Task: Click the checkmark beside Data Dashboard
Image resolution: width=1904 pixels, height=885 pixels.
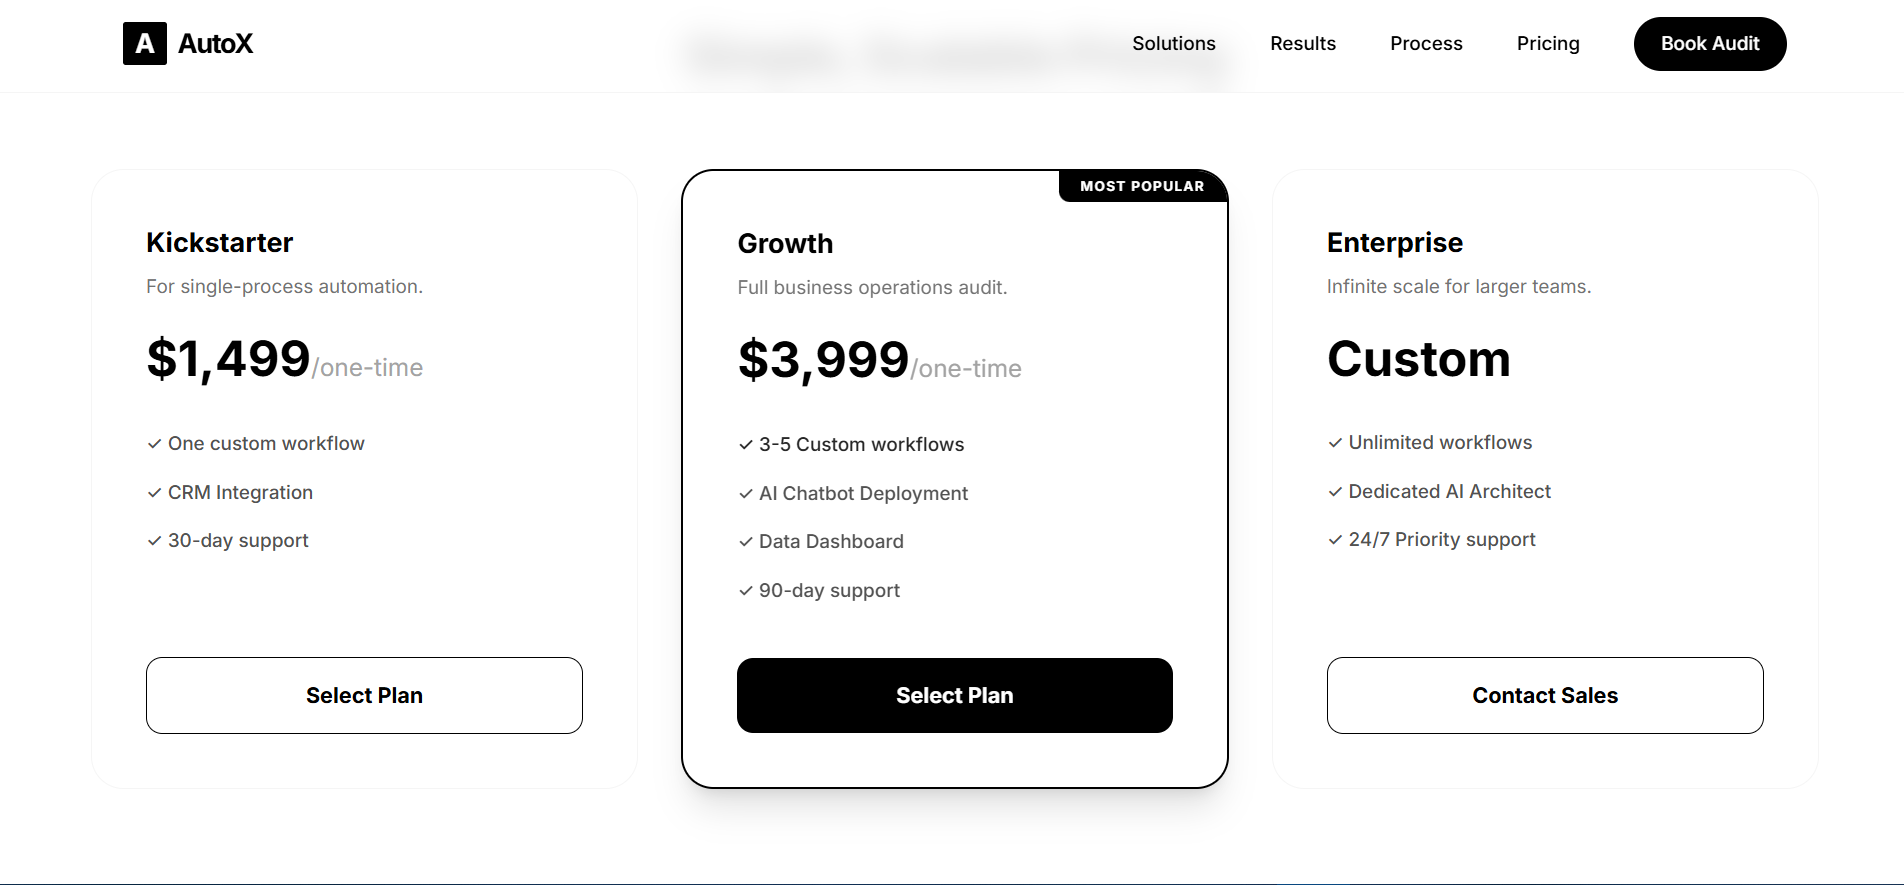Action: click(x=745, y=541)
